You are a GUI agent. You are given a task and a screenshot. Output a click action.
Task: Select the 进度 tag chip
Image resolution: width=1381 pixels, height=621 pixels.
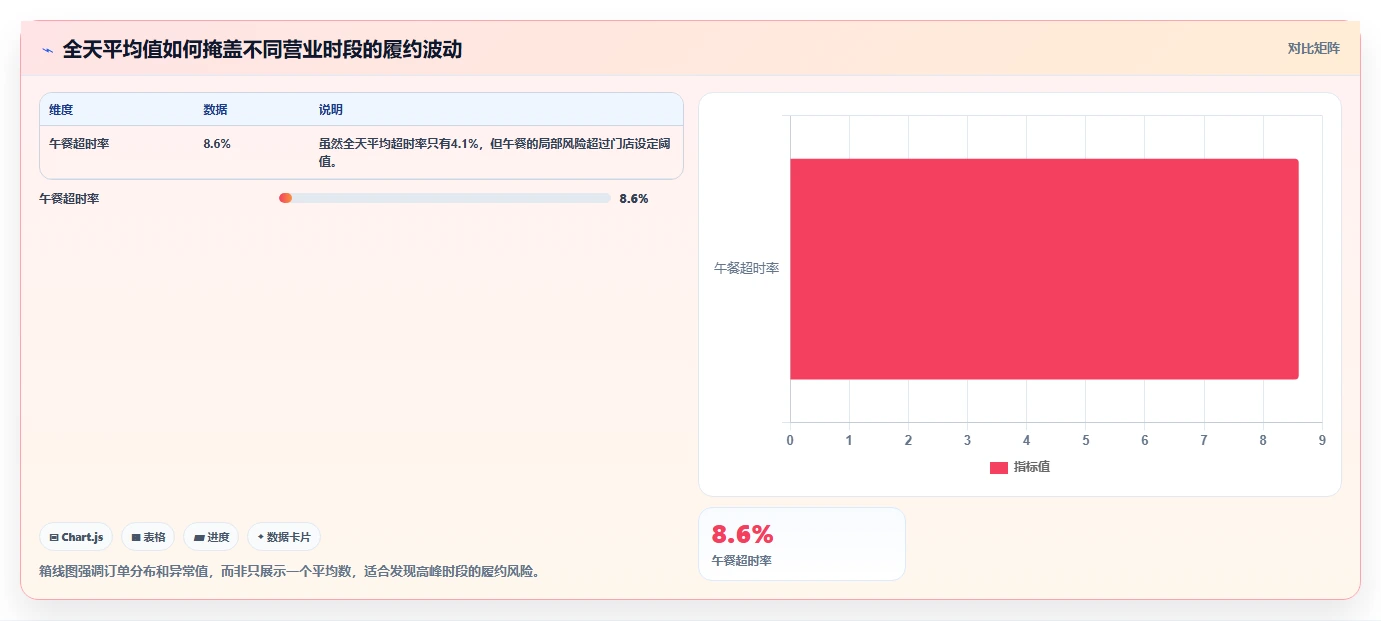[x=212, y=537]
